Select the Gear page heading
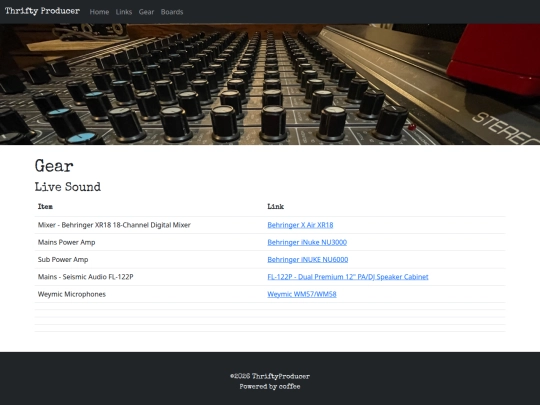The image size is (540, 405). [54, 166]
